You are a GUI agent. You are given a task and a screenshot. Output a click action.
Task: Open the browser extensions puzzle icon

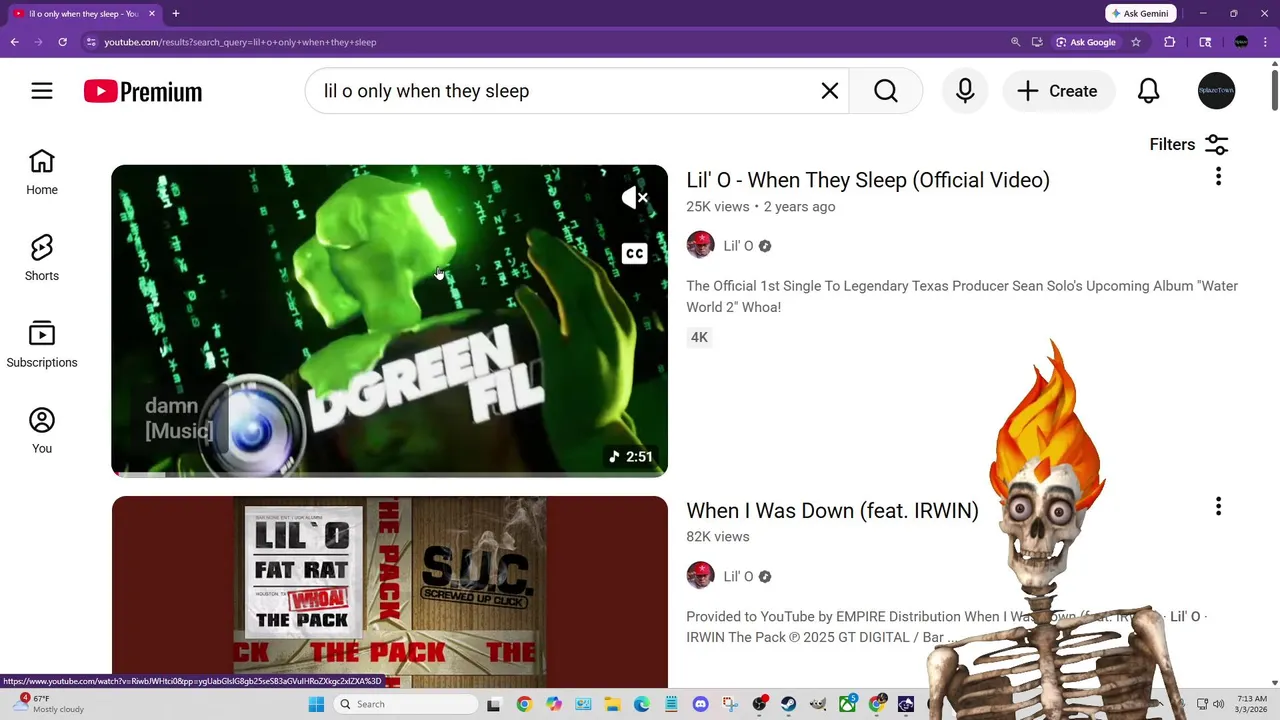click(x=1169, y=42)
